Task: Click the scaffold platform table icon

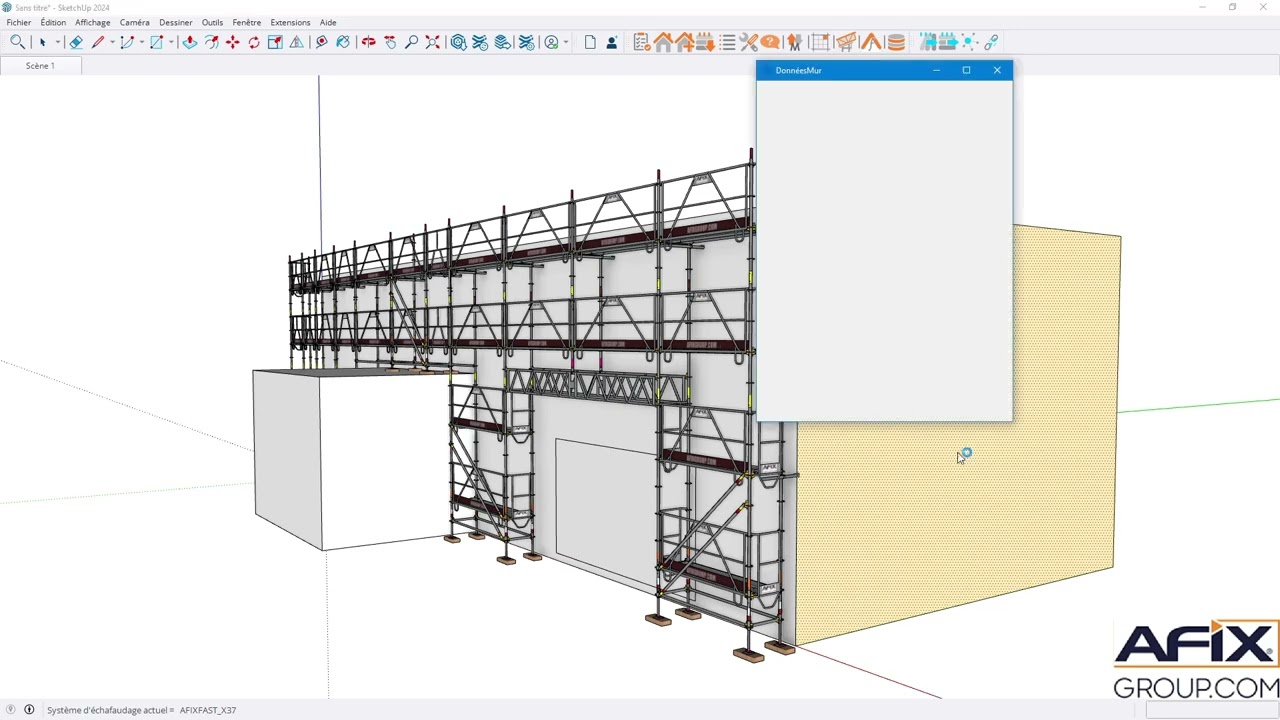Action: coord(845,42)
